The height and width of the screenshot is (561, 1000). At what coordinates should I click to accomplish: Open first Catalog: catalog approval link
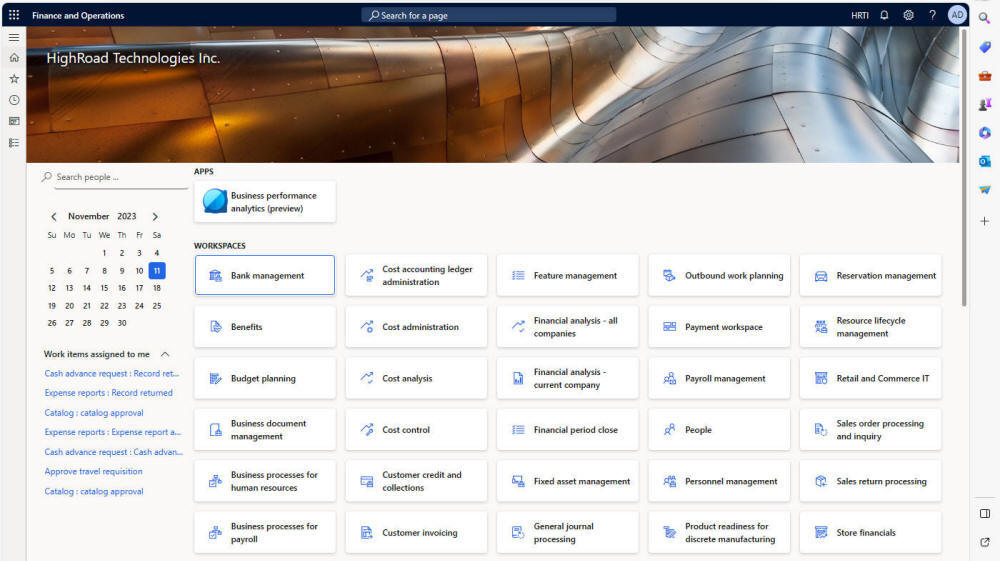(94, 412)
